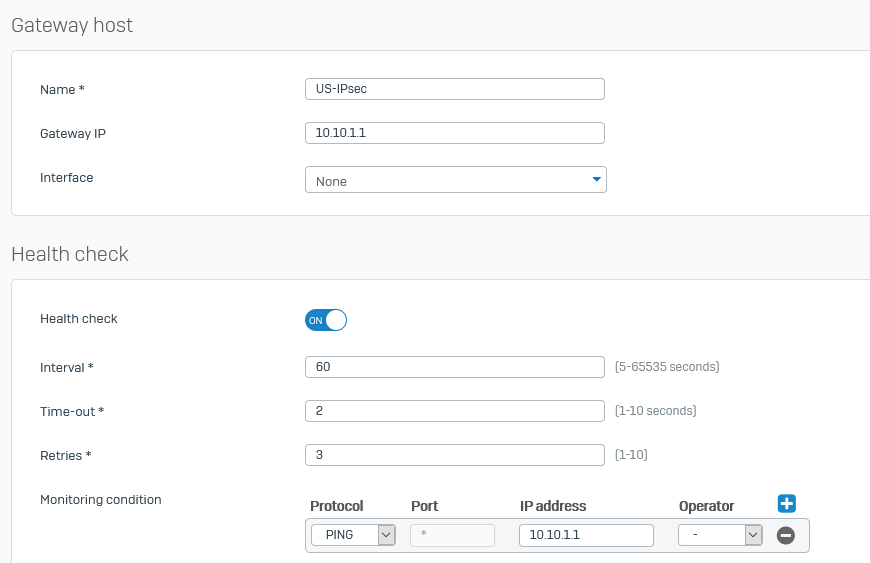
Task: Remove the PING monitoring condition row
Action: (785, 535)
